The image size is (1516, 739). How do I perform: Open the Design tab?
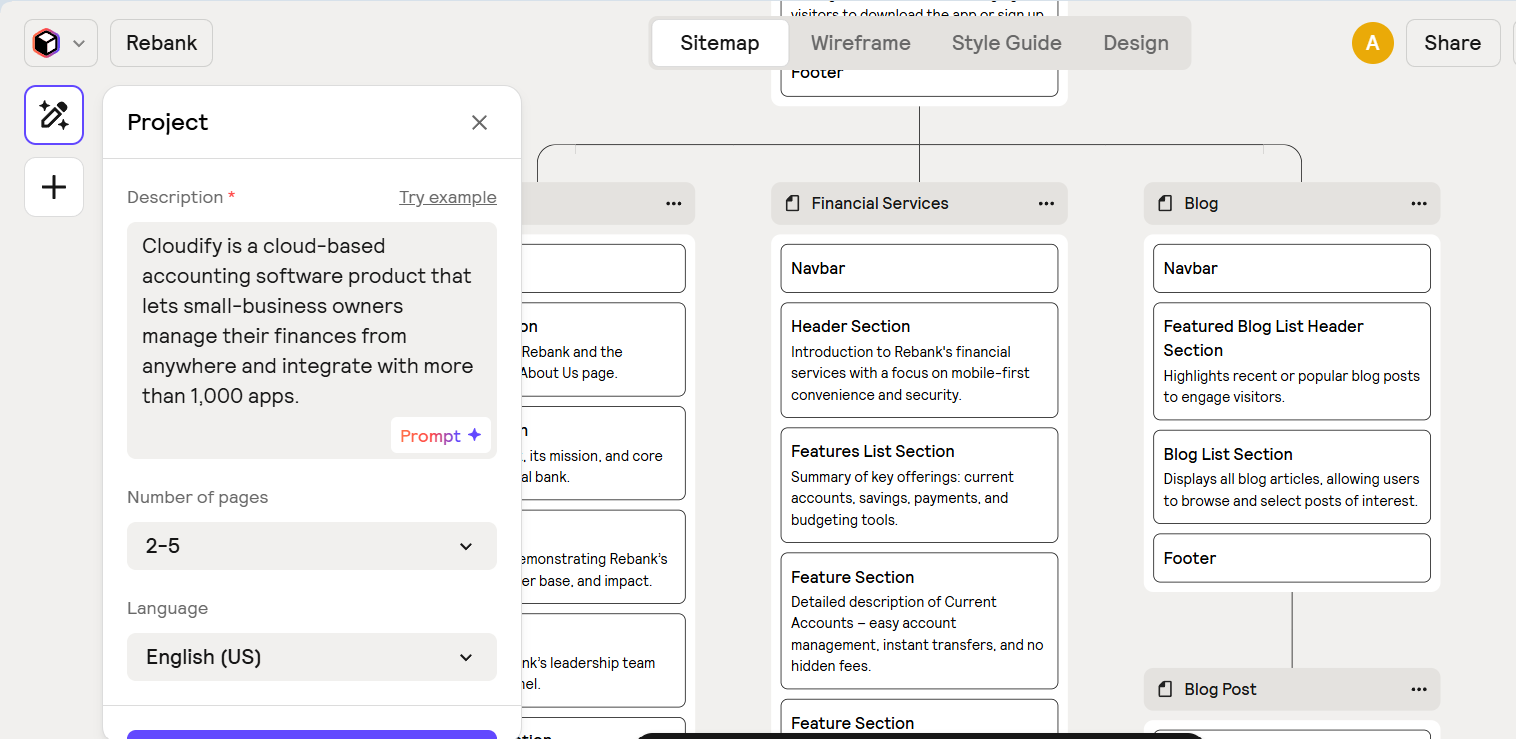[1136, 43]
